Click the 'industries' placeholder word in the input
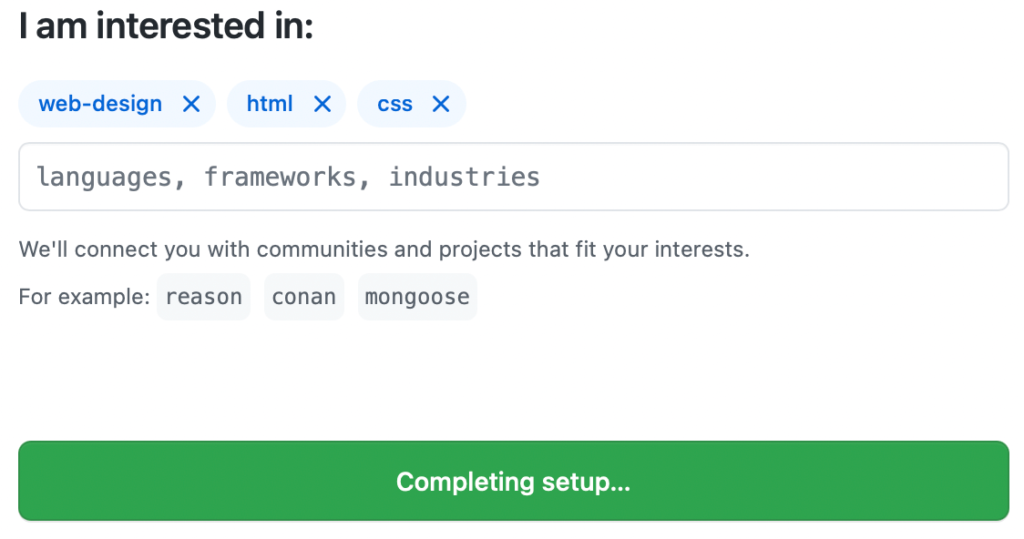Image resolution: width=1024 pixels, height=539 pixels. point(464,177)
